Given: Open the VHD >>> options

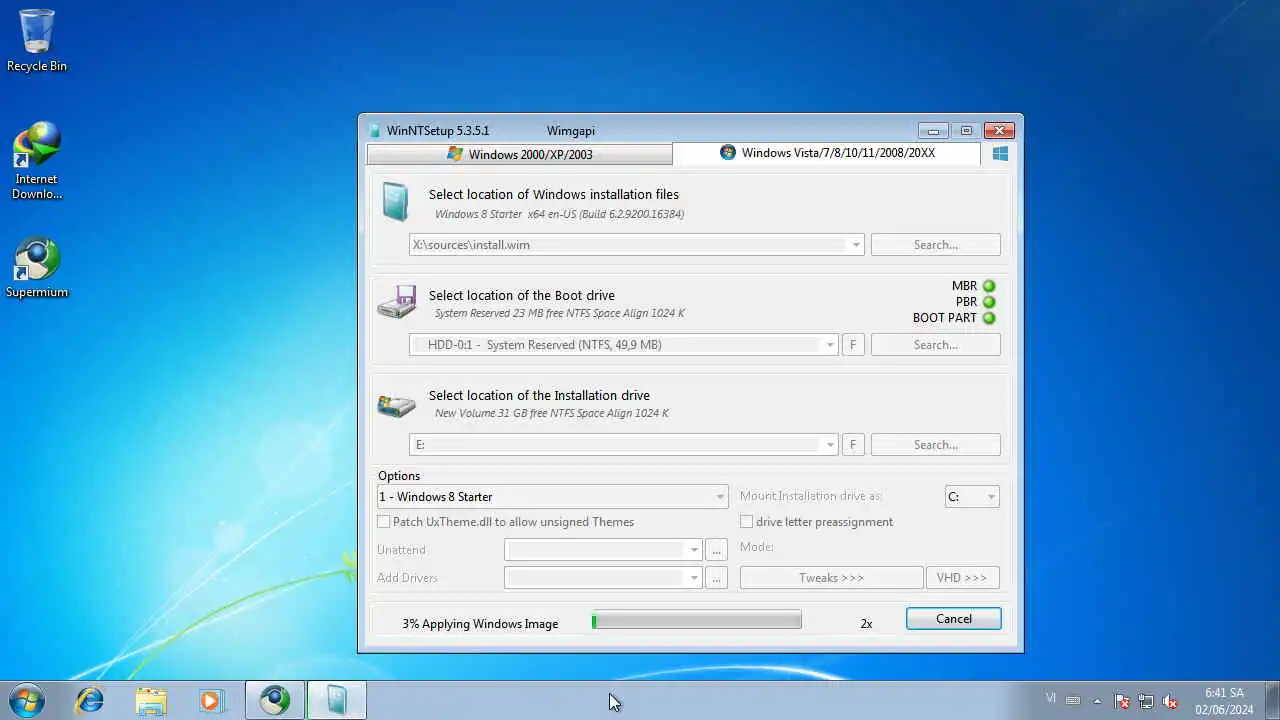Looking at the screenshot, I should pyautogui.click(x=962, y=578).
